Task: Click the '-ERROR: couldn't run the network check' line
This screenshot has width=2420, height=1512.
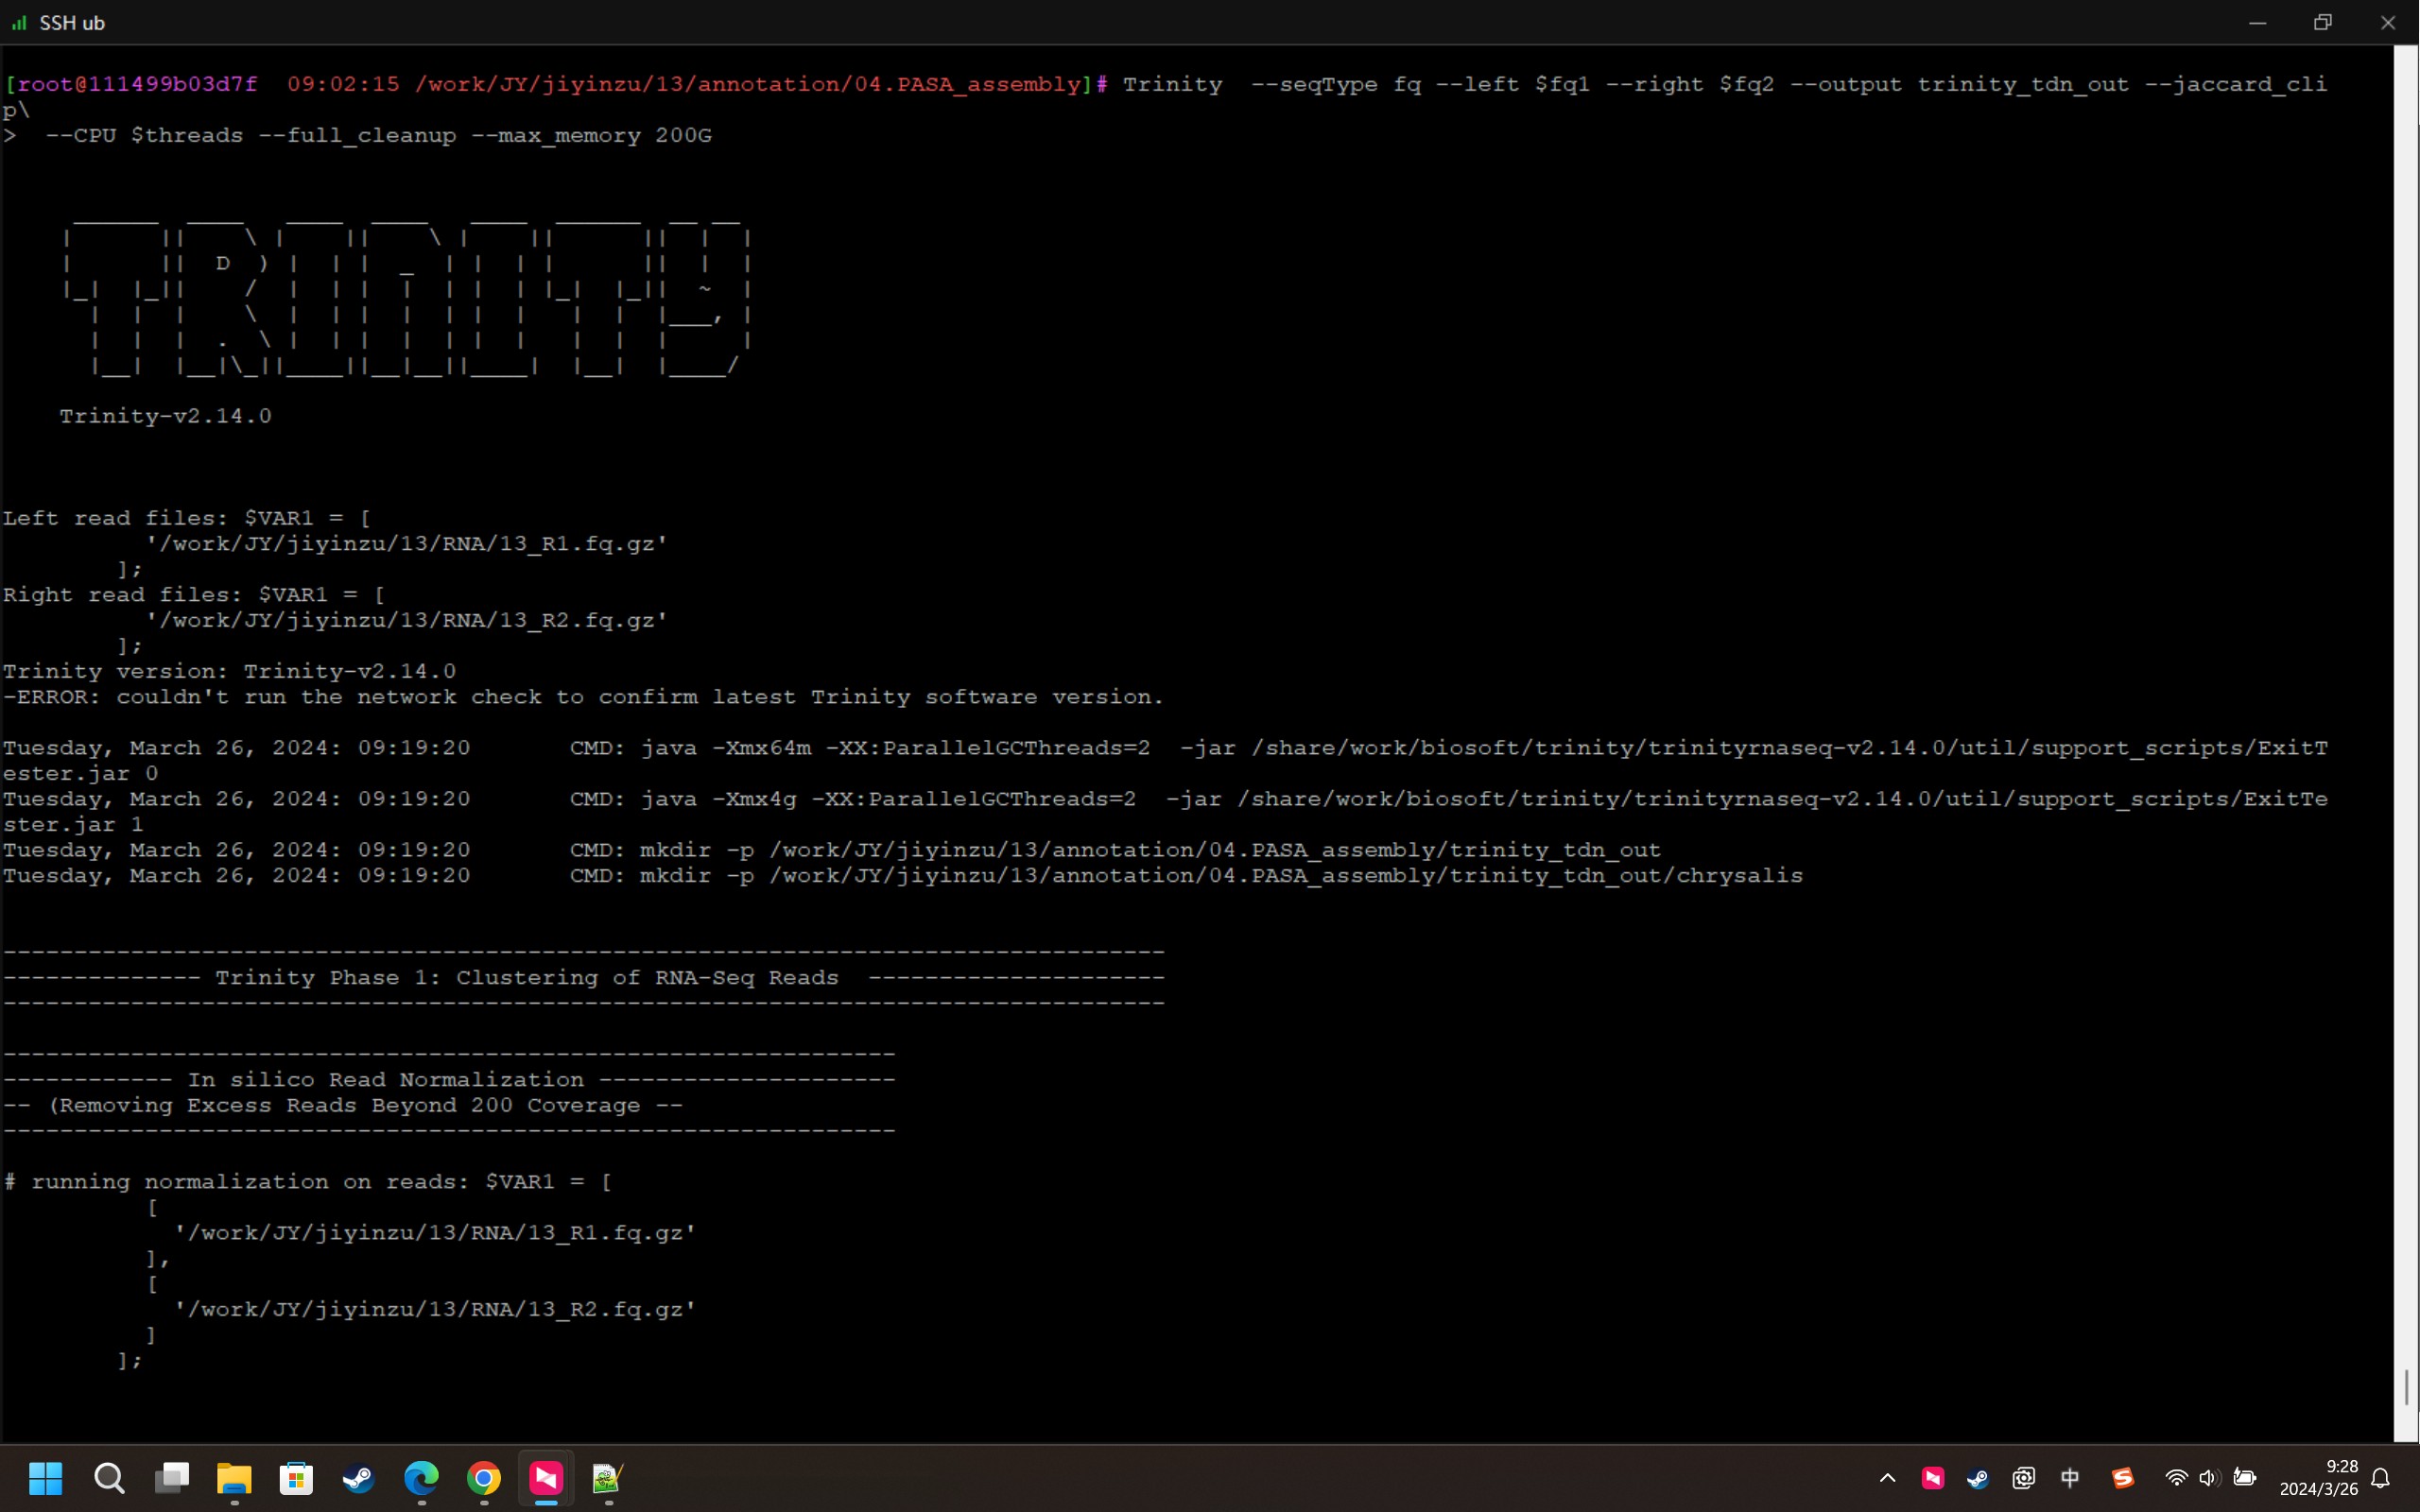Action: pos(583,697)
